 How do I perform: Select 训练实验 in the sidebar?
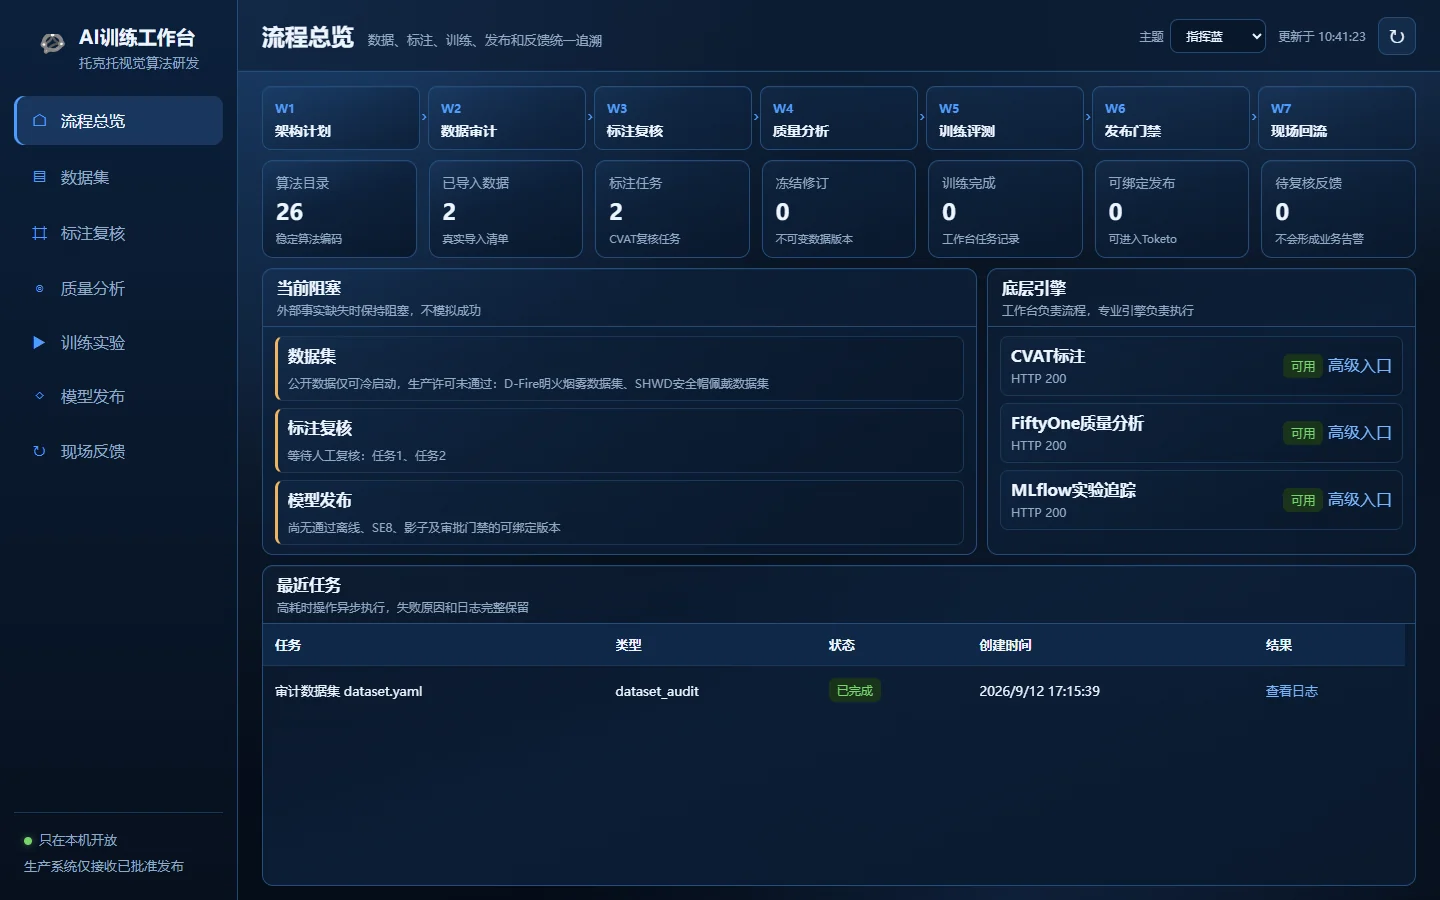pos(119,342)
